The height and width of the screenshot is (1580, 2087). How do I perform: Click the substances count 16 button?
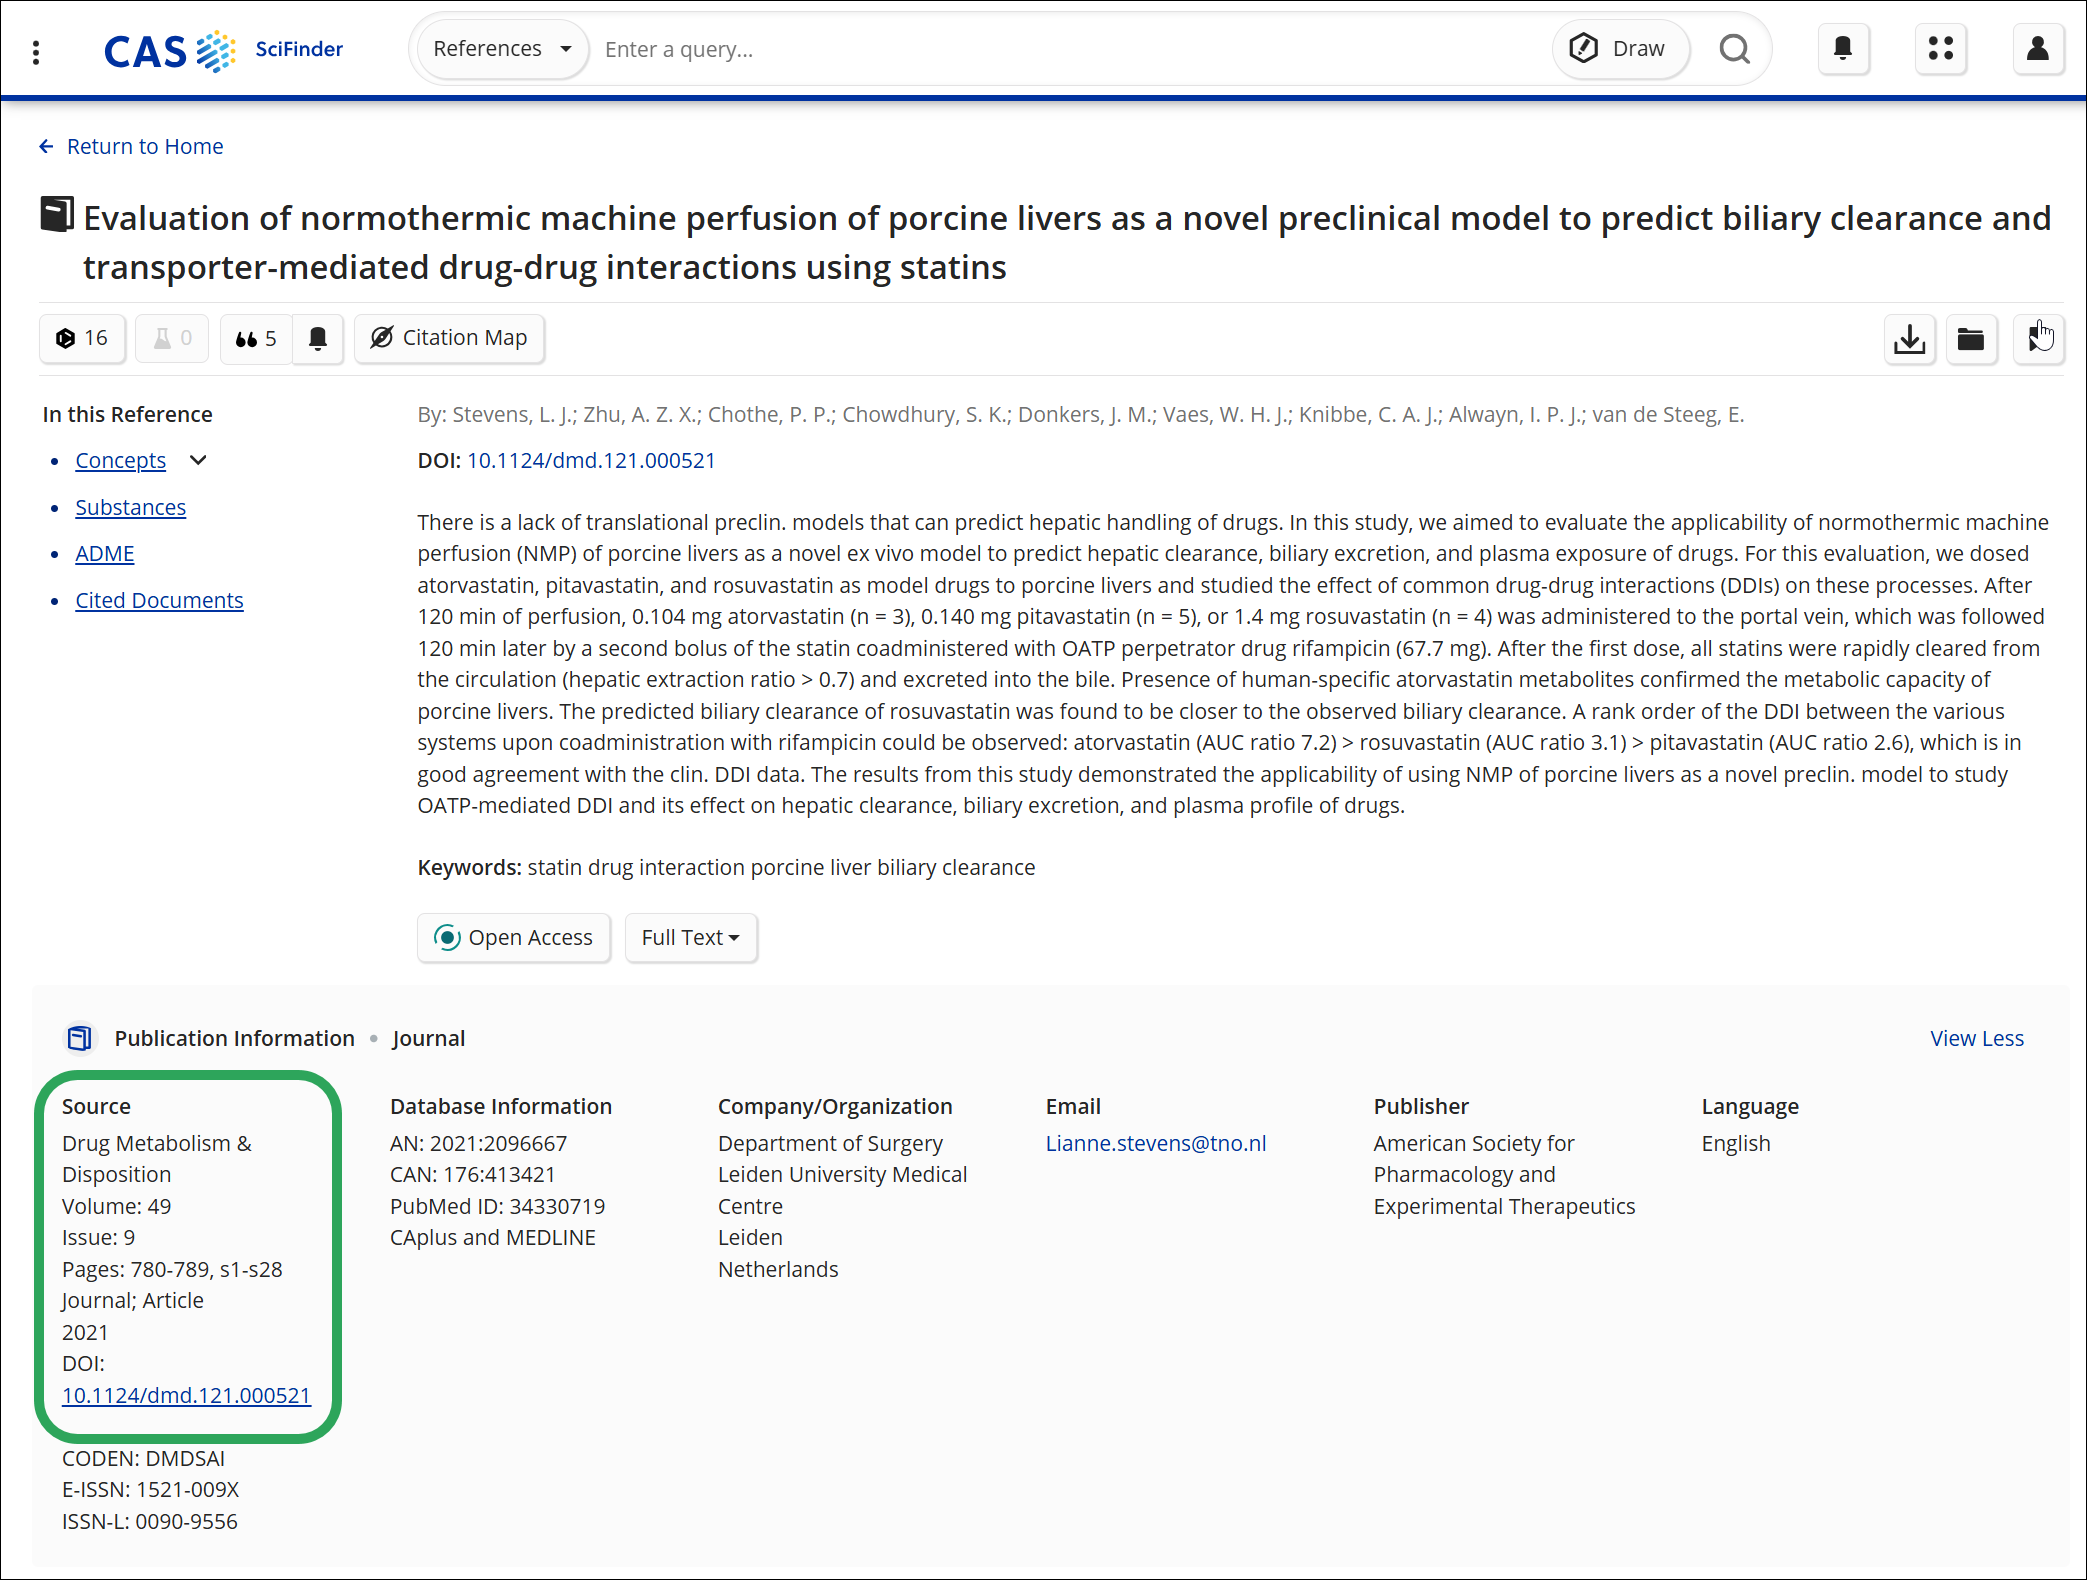82,339
